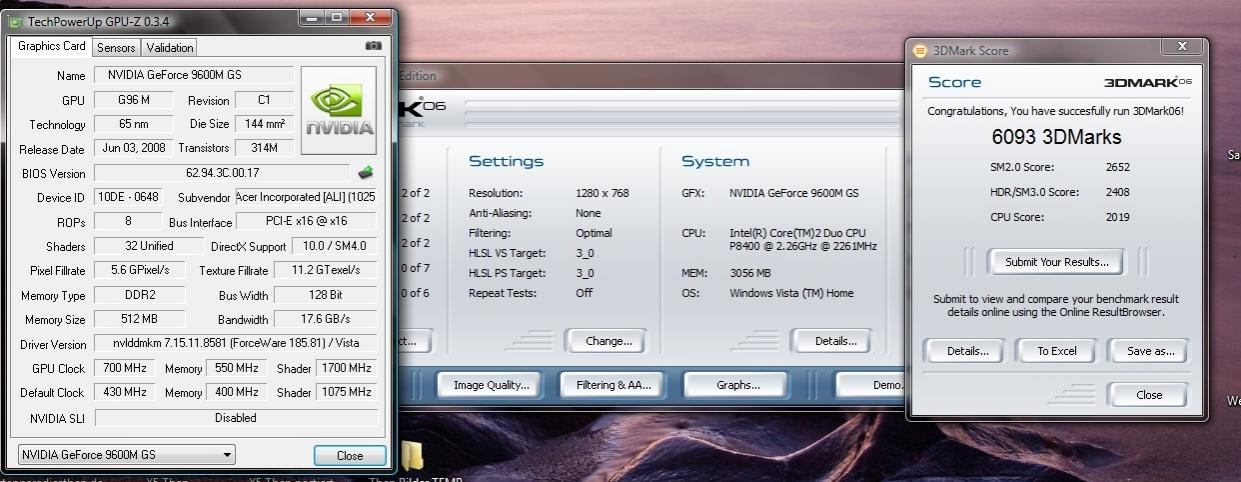Image resolution: width=1241 pixels, height=482 pixels.
Task: Click the Bandwidth 17.6 GB/s field
Action: [x=325, y=319]
